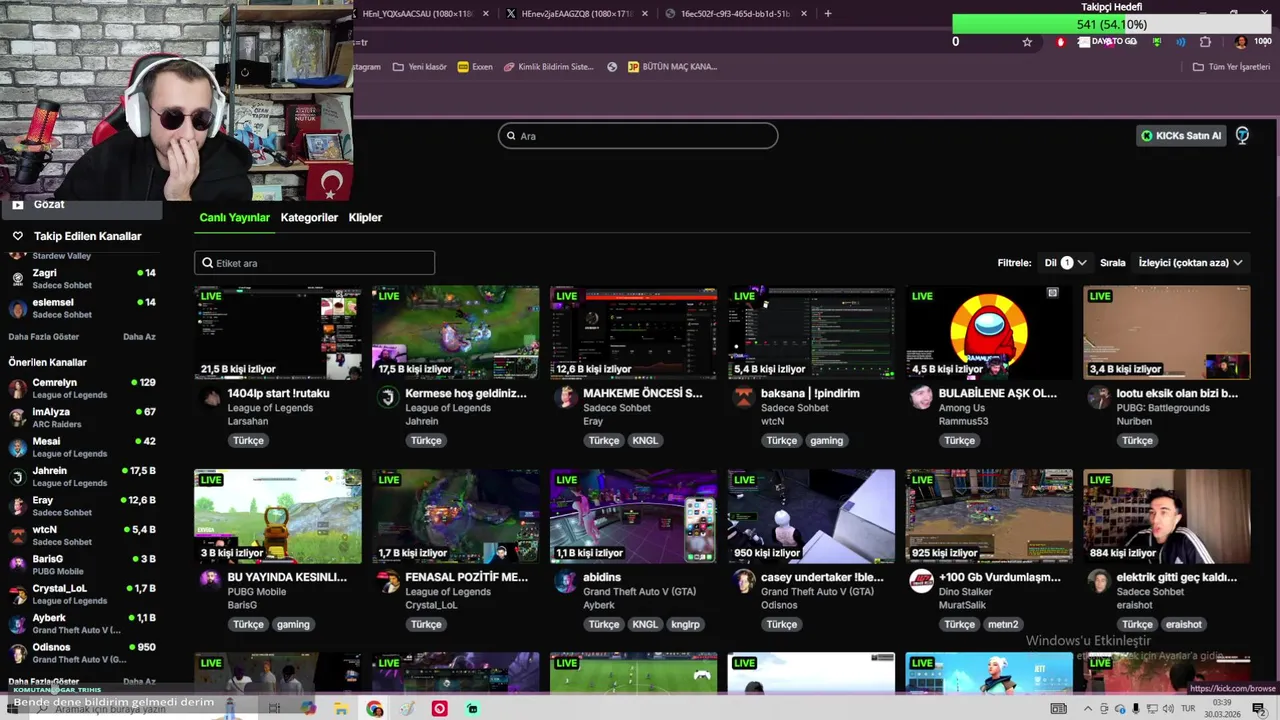
Task: Open a new browser tab with plus
Action: coord(828,14)
